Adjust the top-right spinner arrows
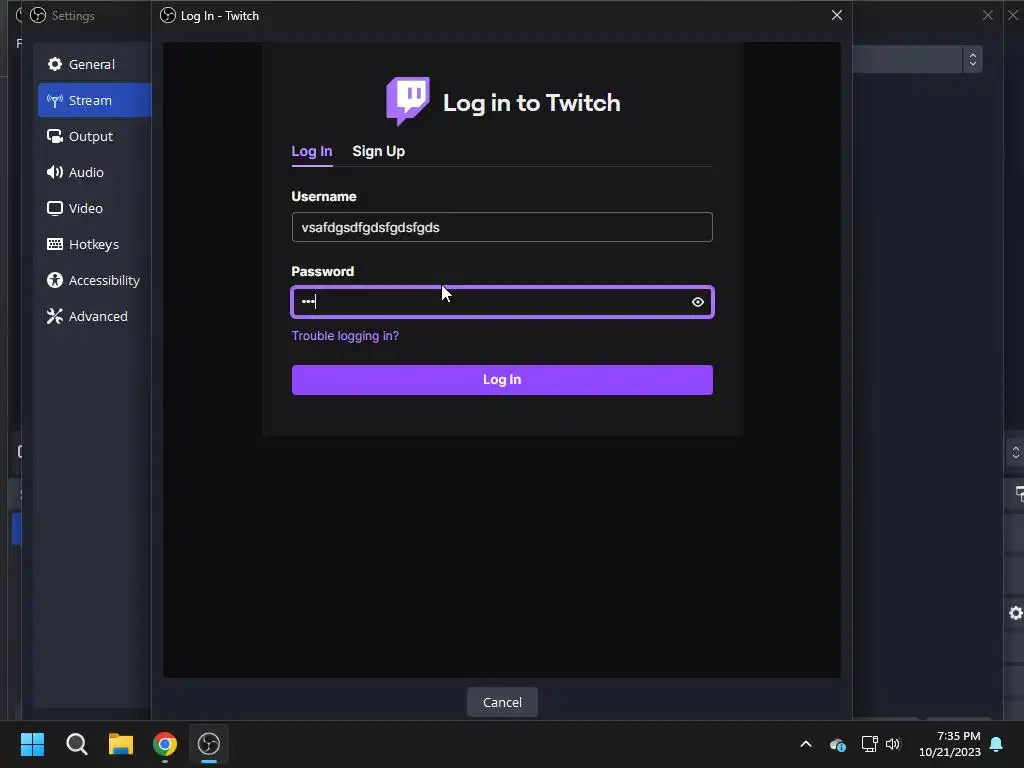This screenshot has width=1024, height=768. point(972,59)
